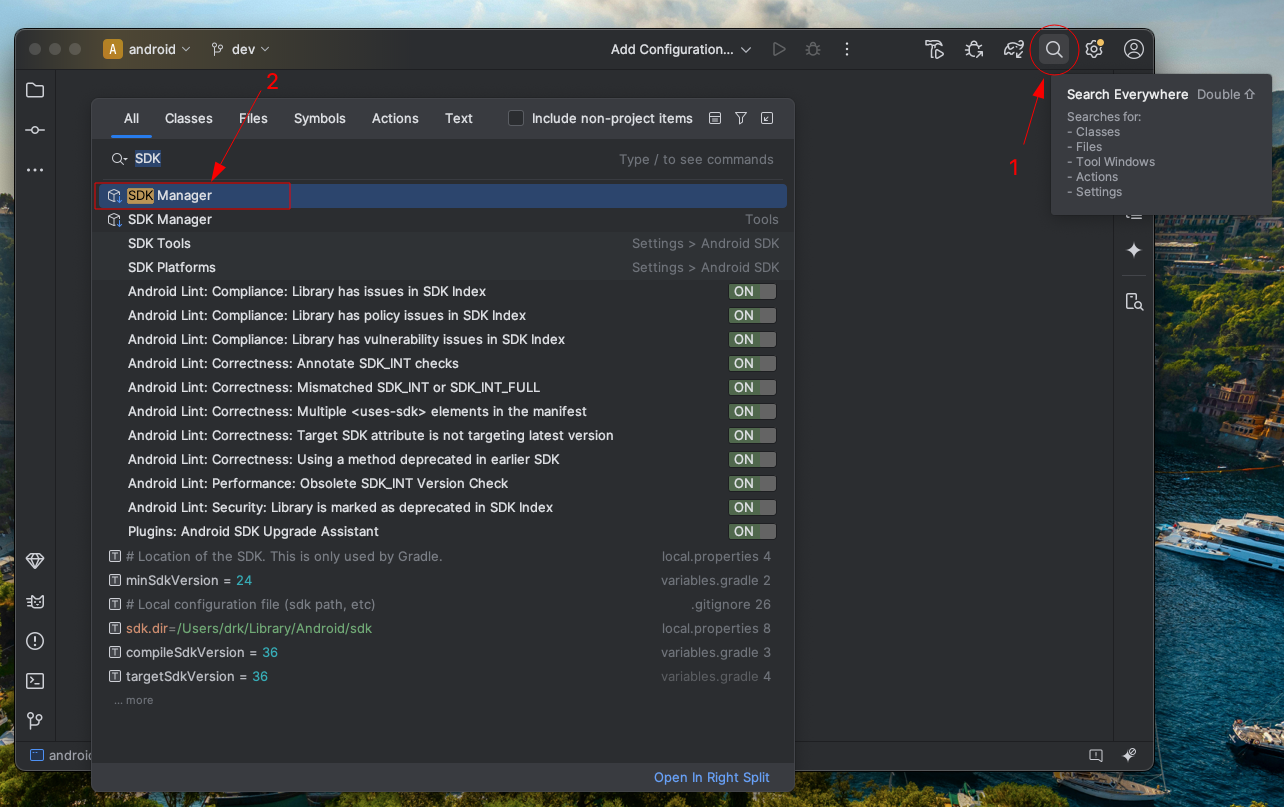Switch to the Actions tab
Screen dimensions: 1284x807
pyautogui.click(x=394, y=117)
